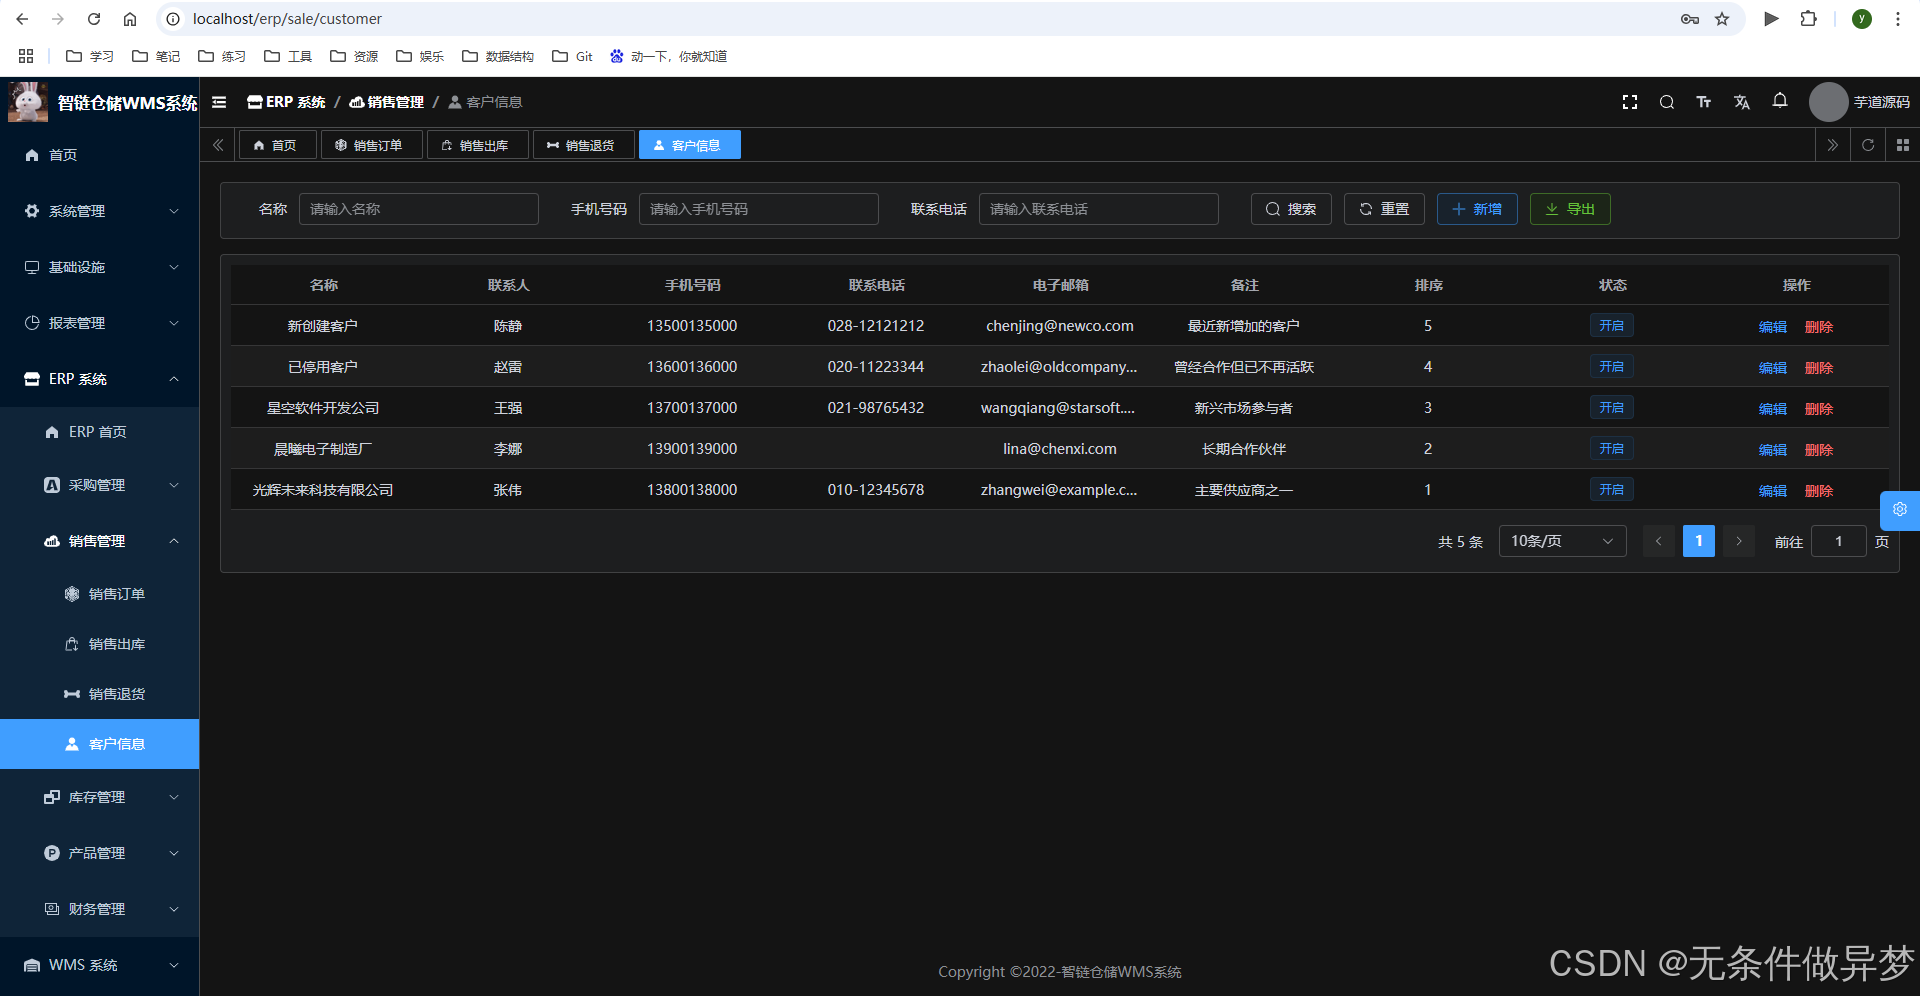The height and width of the screenshot is (996, 1920).
Task: Open browser three-dot menu
Action: [1898, 19]
